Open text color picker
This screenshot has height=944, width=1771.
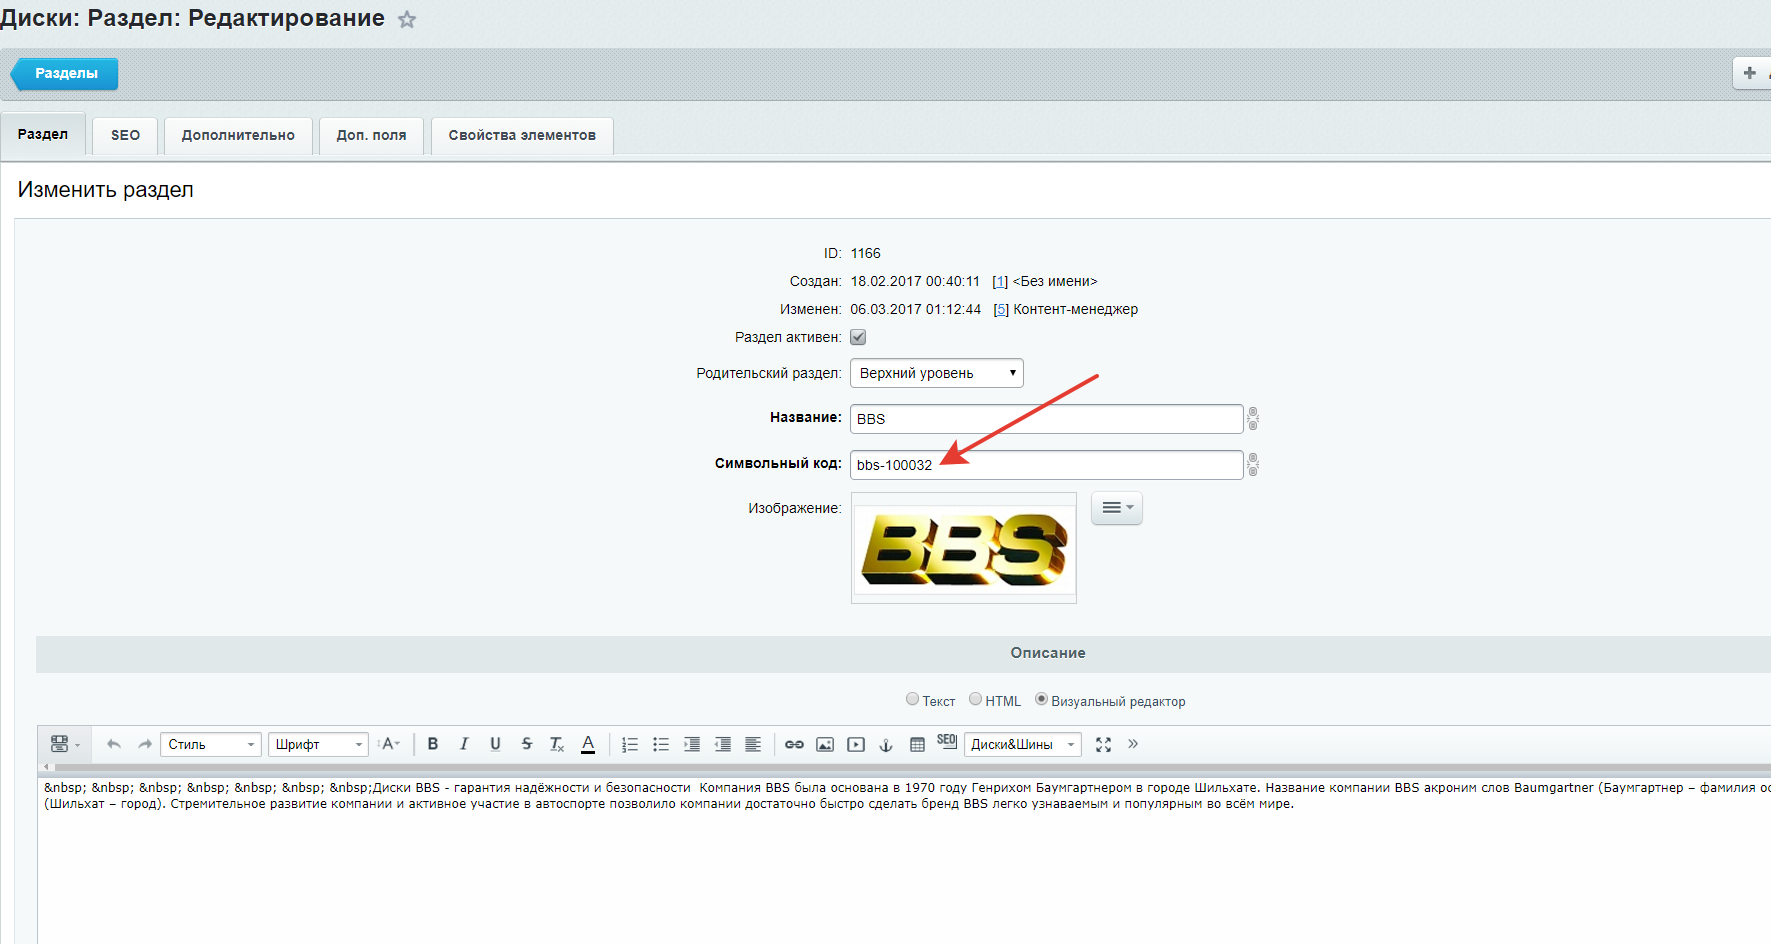click(x=588, y=744)
